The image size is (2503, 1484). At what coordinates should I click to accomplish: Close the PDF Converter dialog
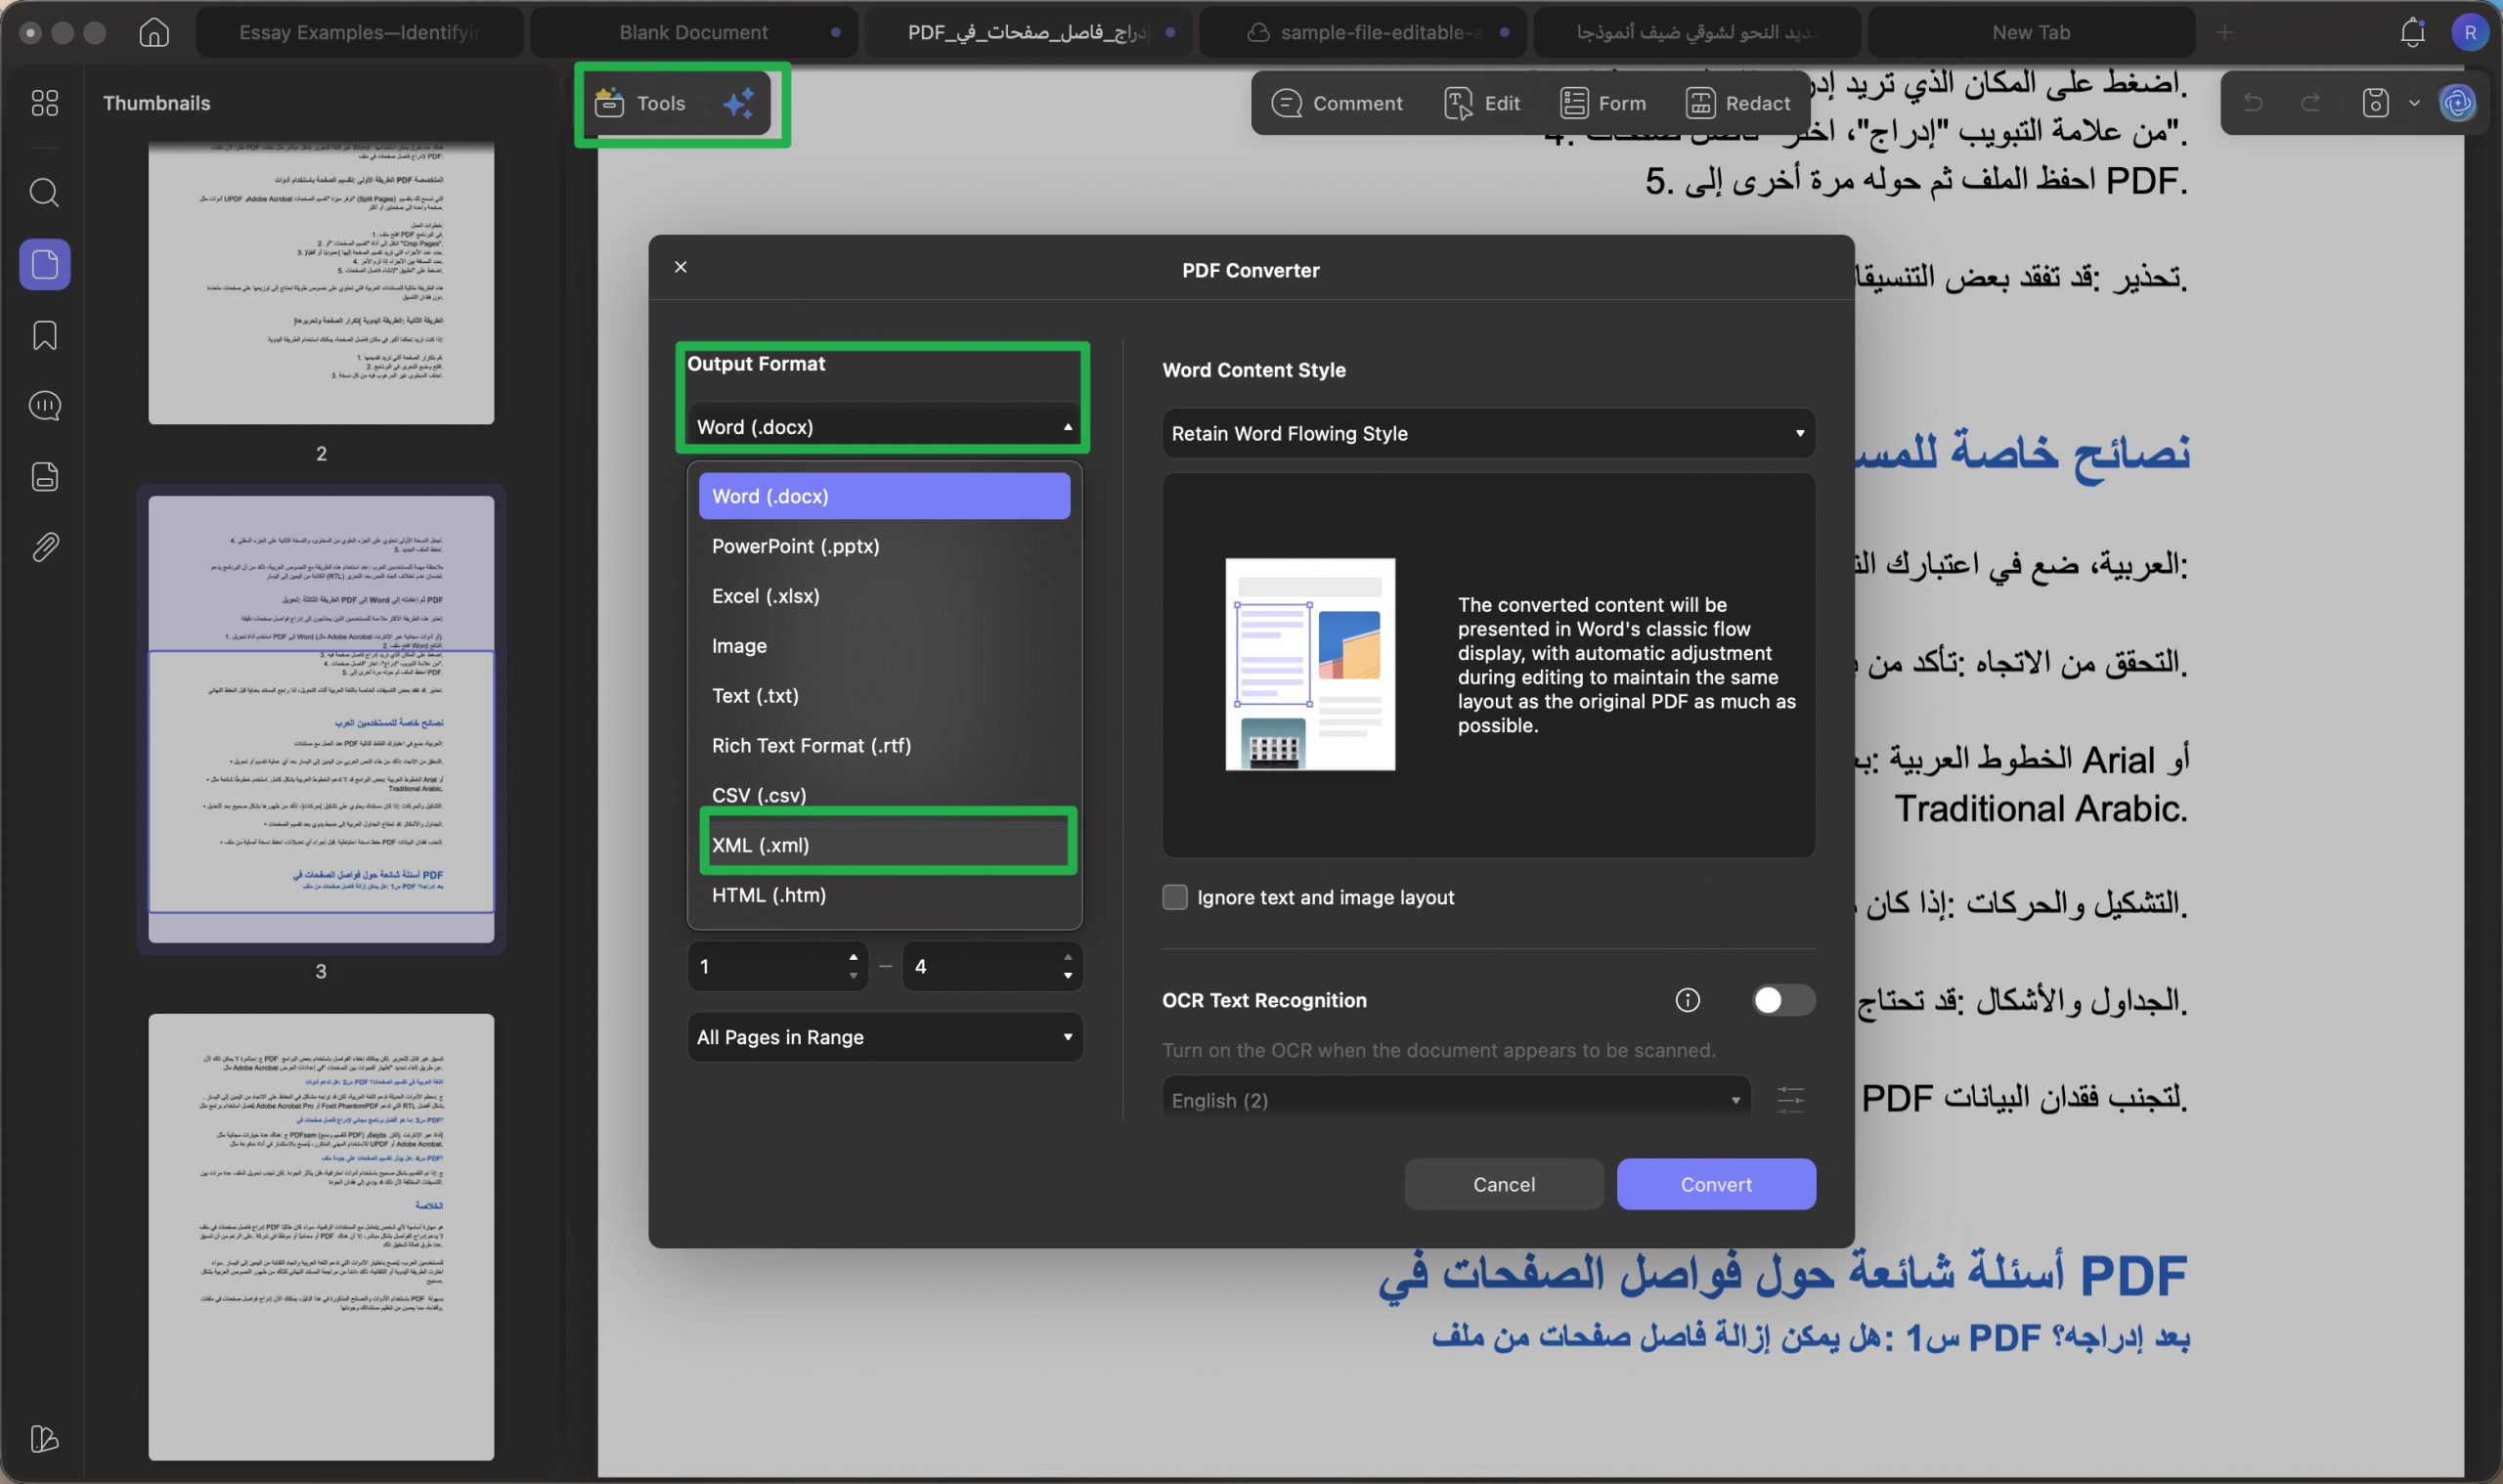pyautogui.click(x=681, y=267)
